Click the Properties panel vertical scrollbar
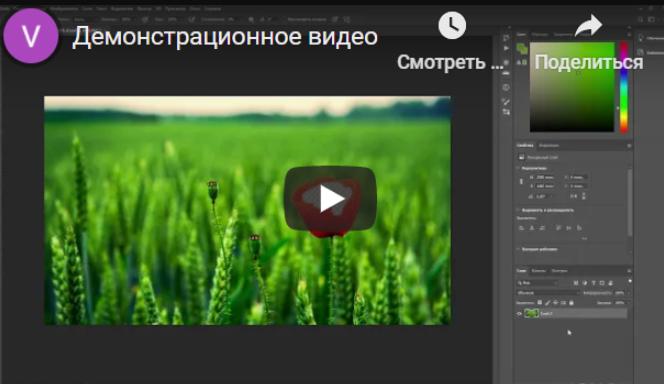 630,202
